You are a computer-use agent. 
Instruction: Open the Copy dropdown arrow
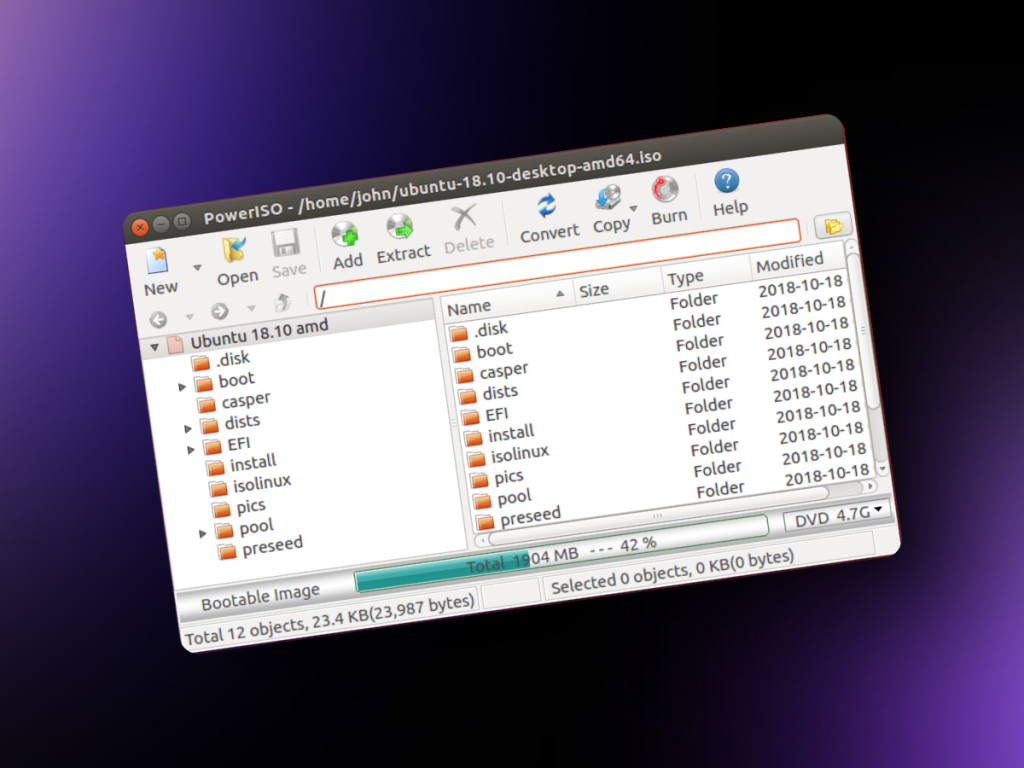click(633, 208)
